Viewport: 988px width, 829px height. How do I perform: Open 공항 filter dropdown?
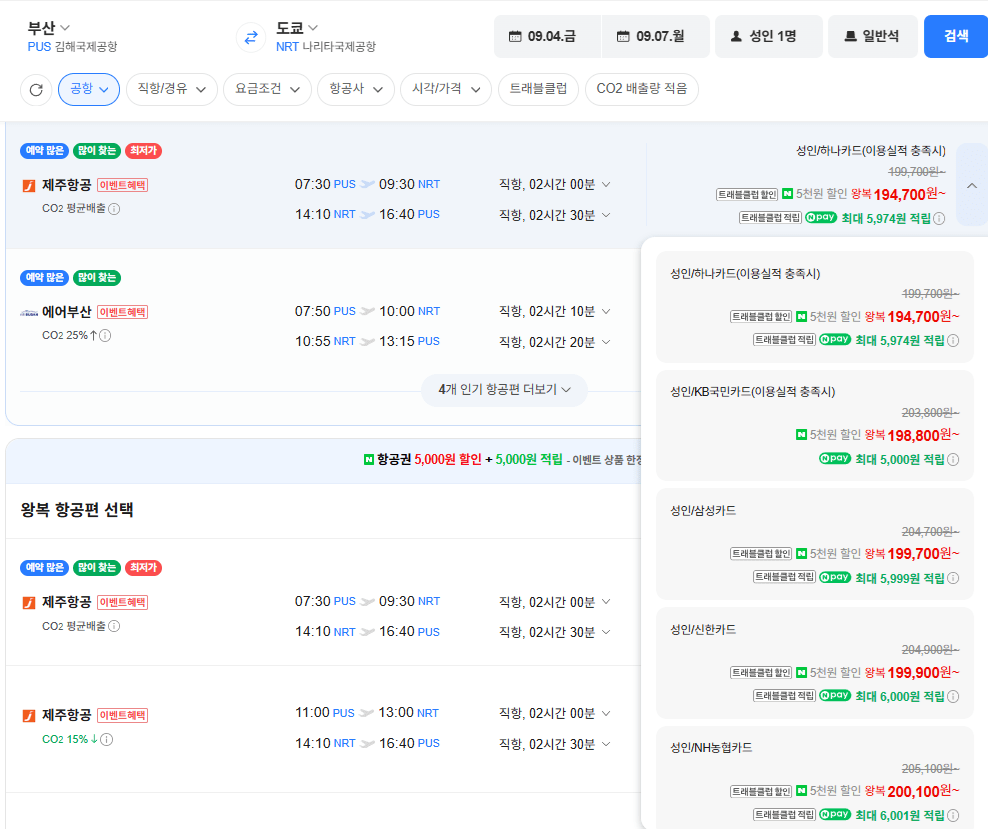[x=89, y=89]
